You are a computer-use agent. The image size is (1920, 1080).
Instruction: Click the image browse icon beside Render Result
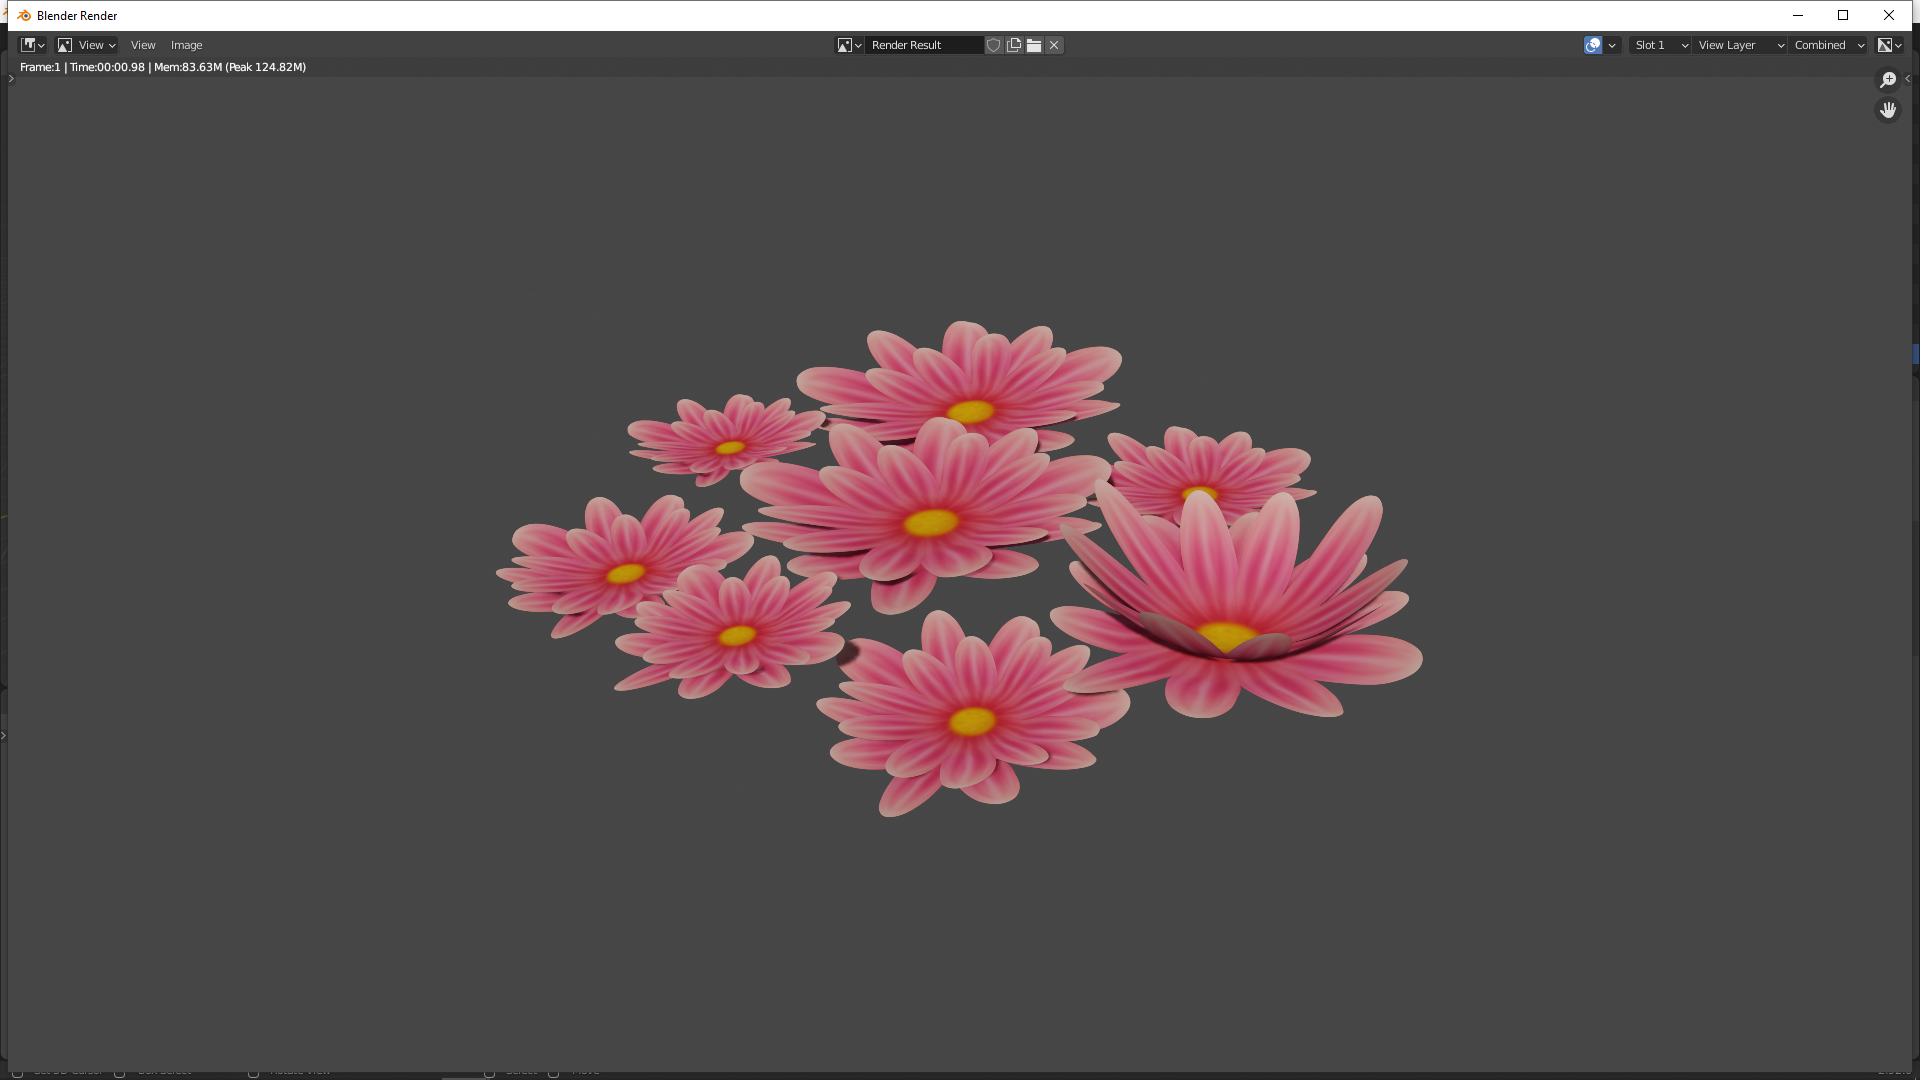click(x=849, y=45)
